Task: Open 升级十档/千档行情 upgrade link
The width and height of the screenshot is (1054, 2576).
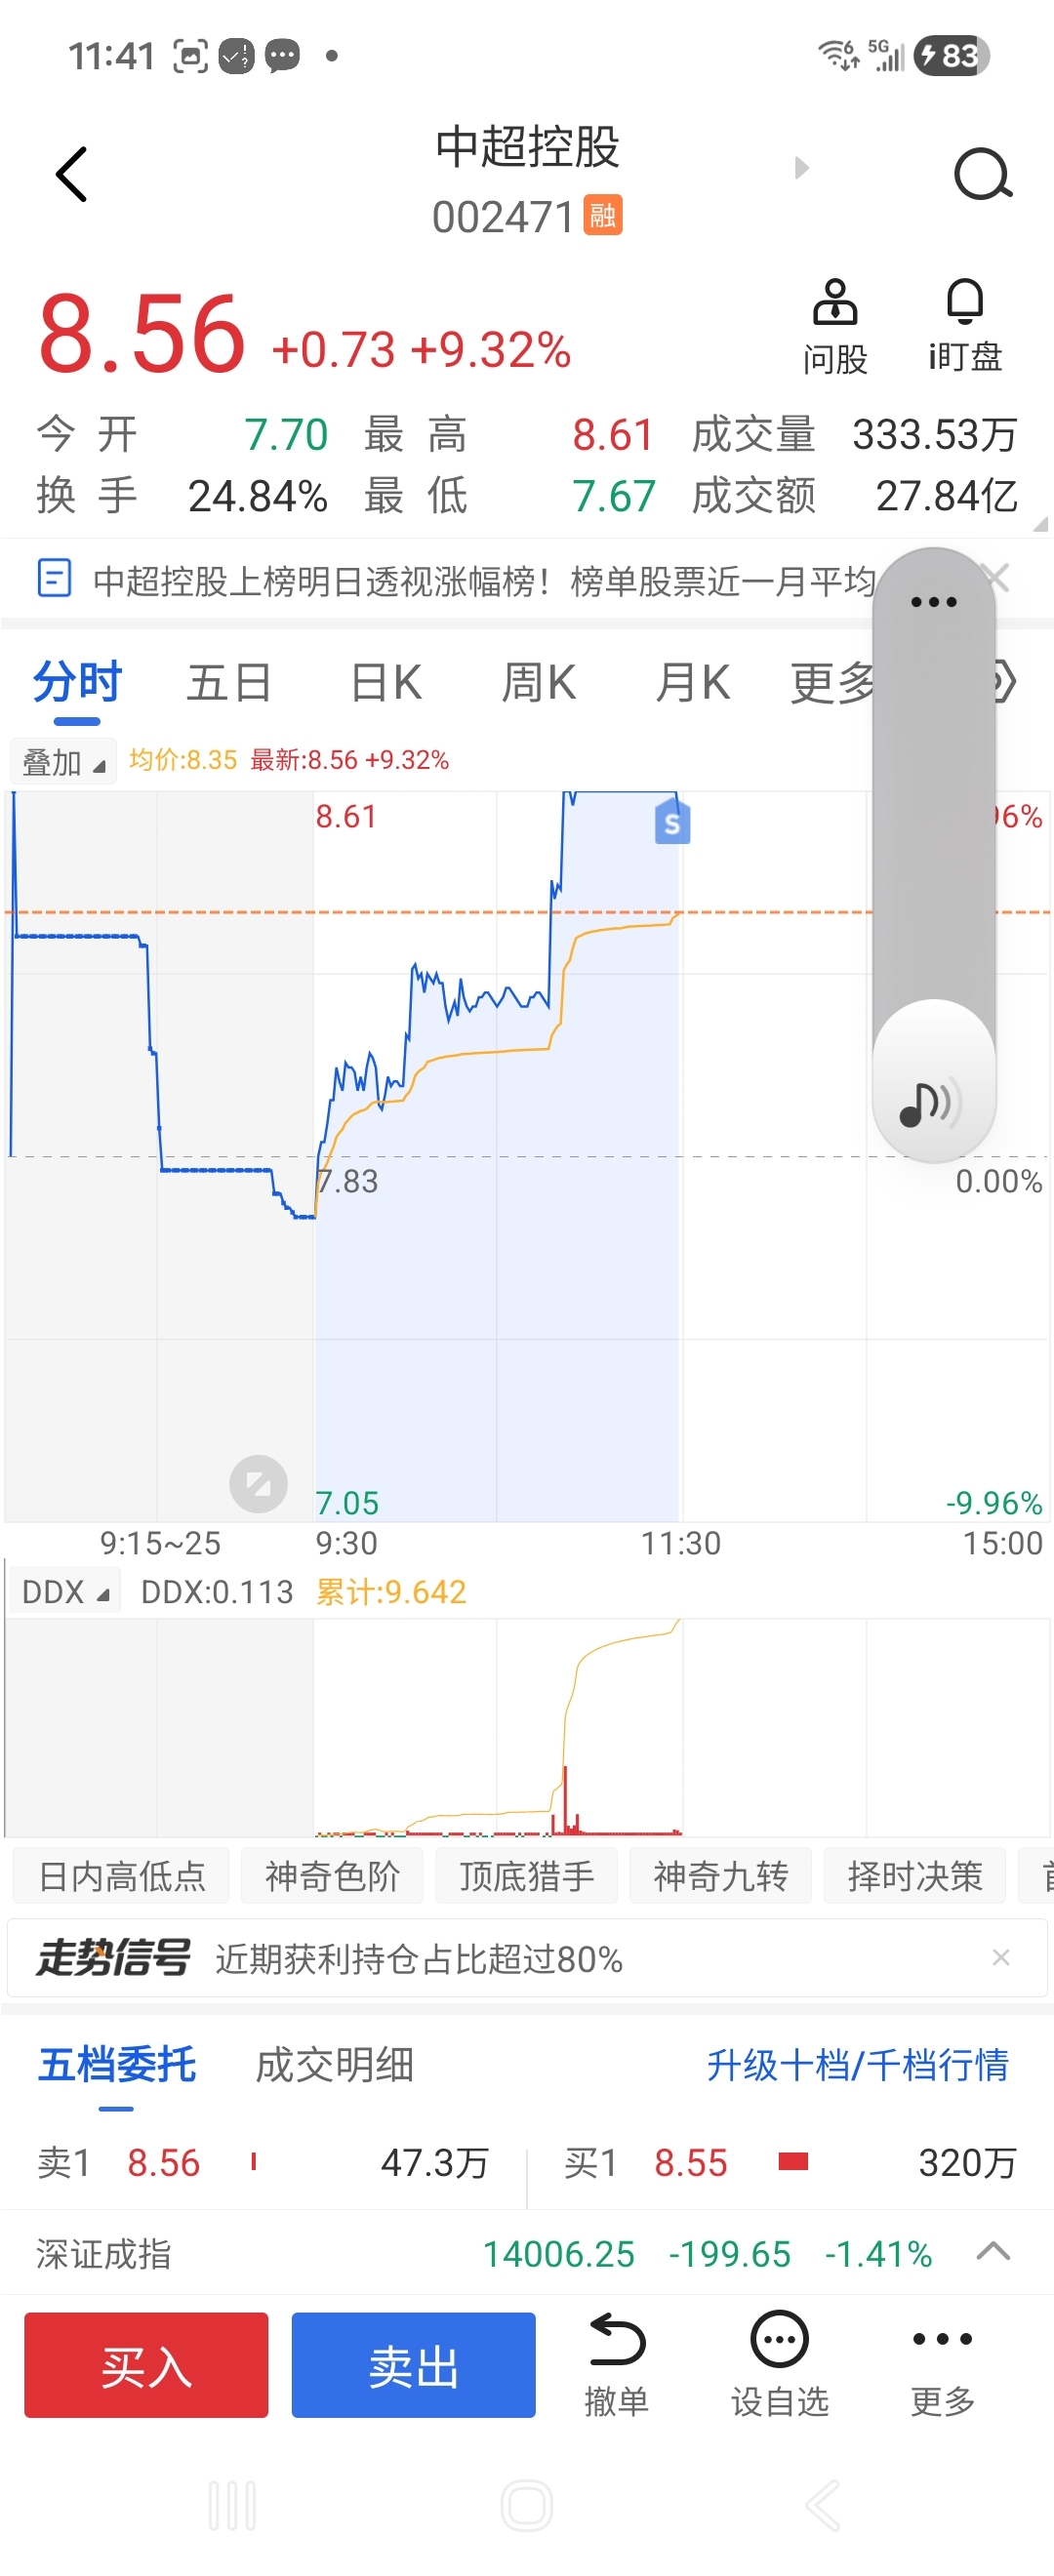Action: [x=857, y=2065]
